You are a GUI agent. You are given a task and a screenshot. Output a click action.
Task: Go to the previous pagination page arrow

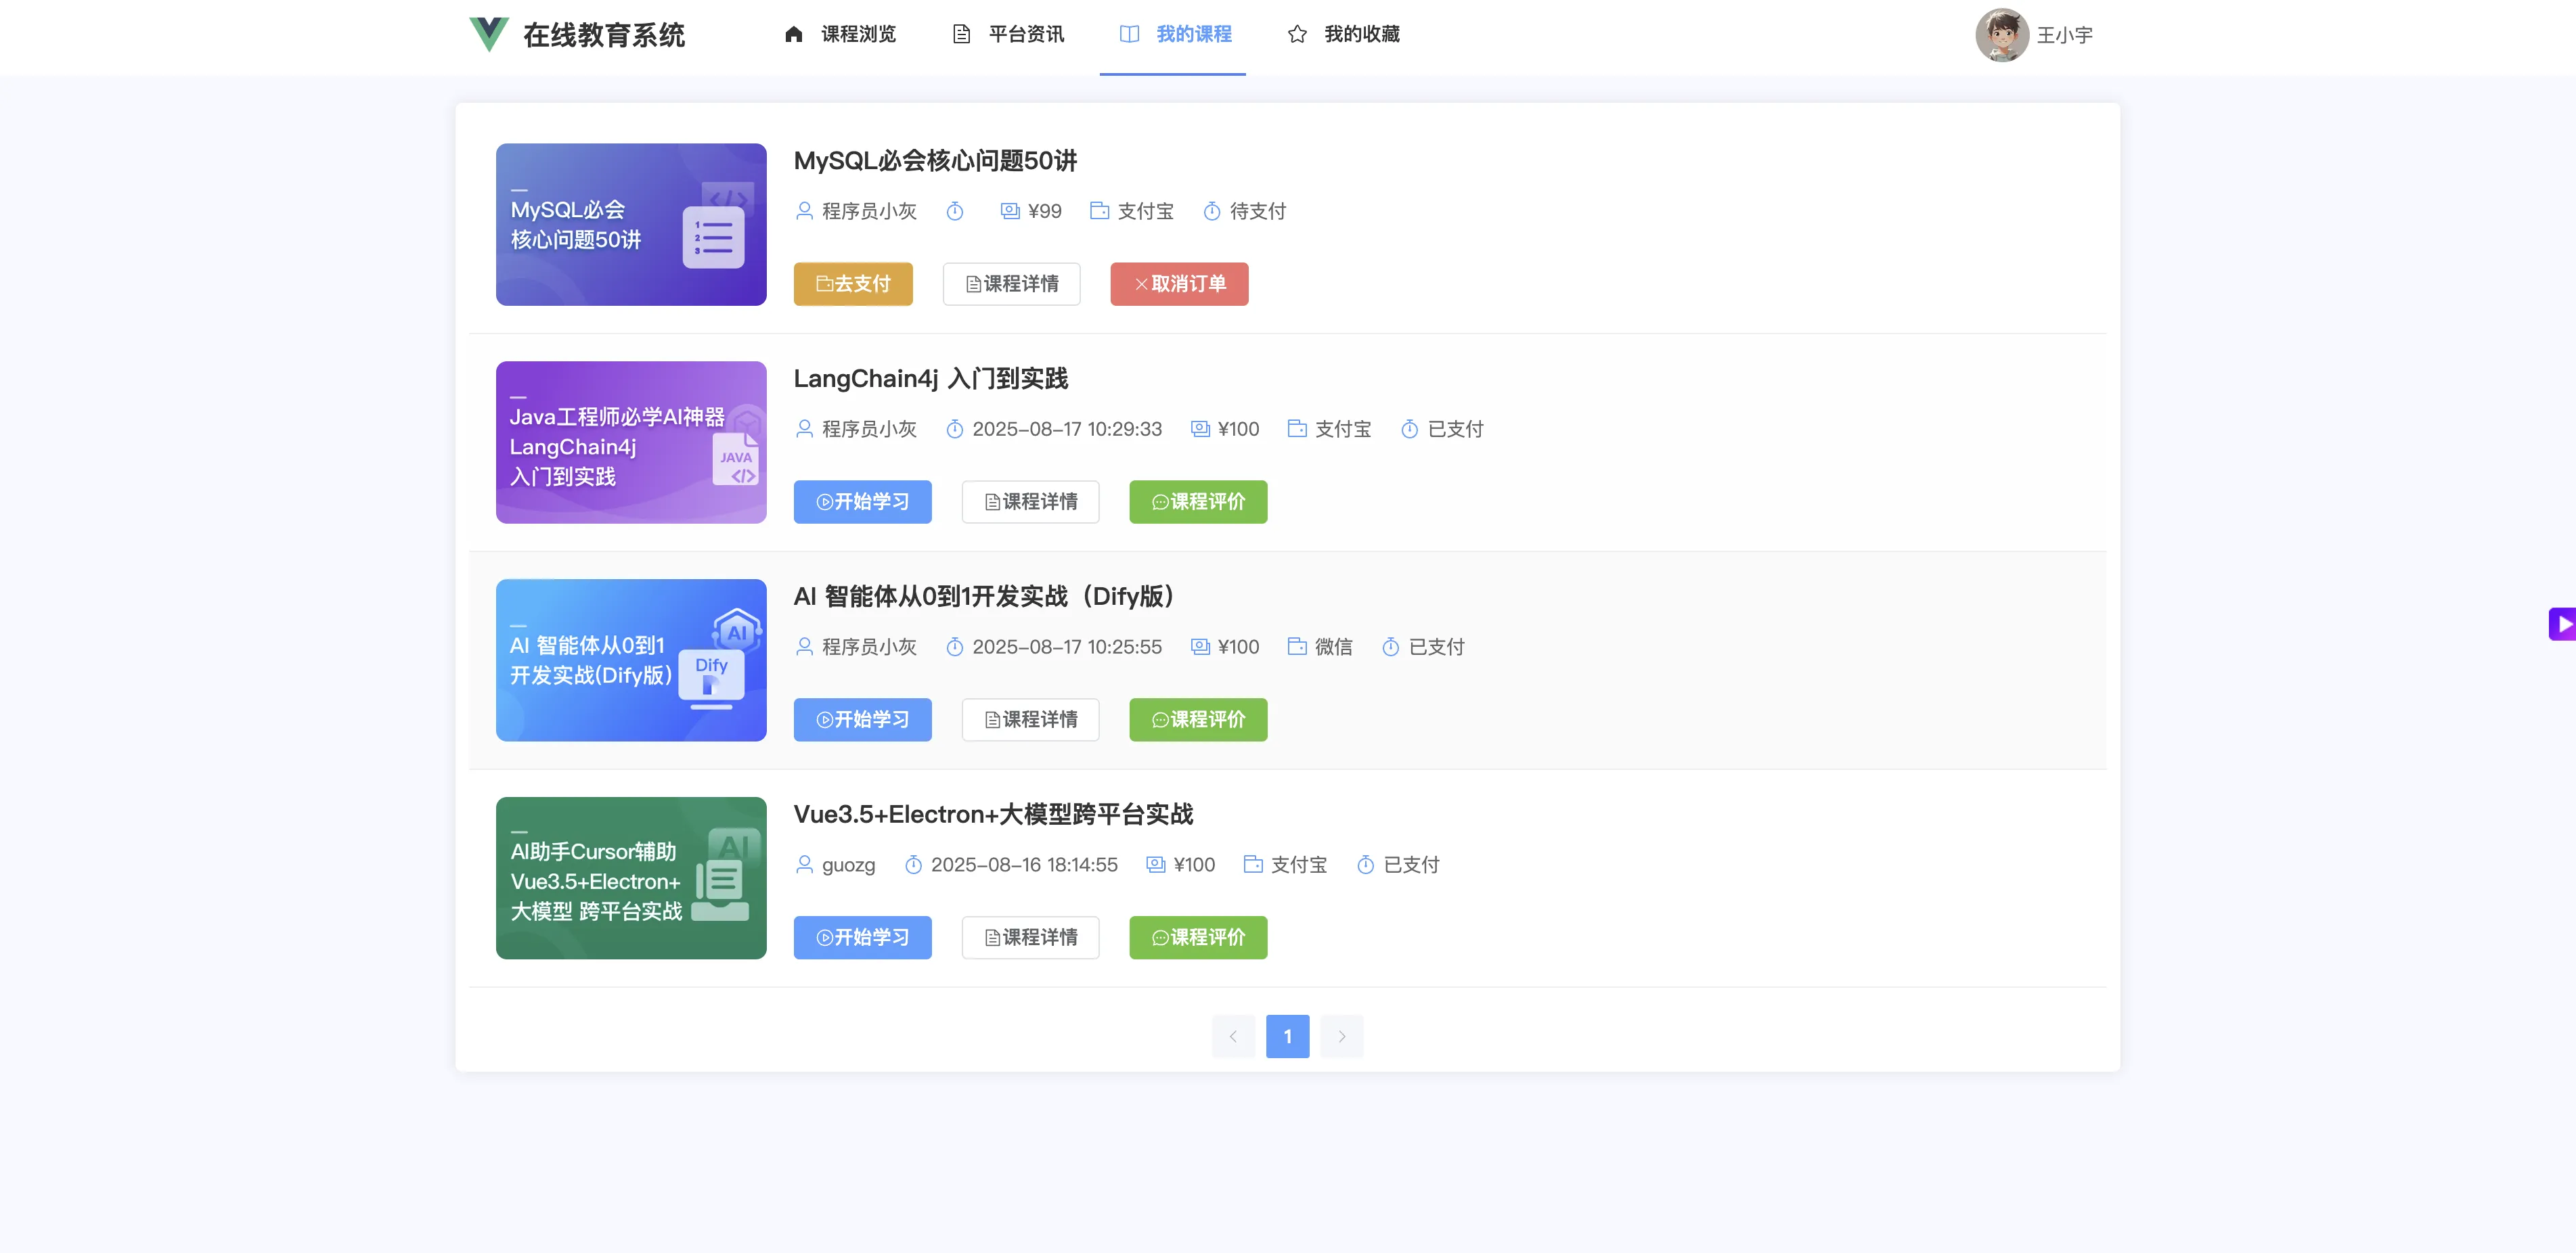(1233, 1036)
